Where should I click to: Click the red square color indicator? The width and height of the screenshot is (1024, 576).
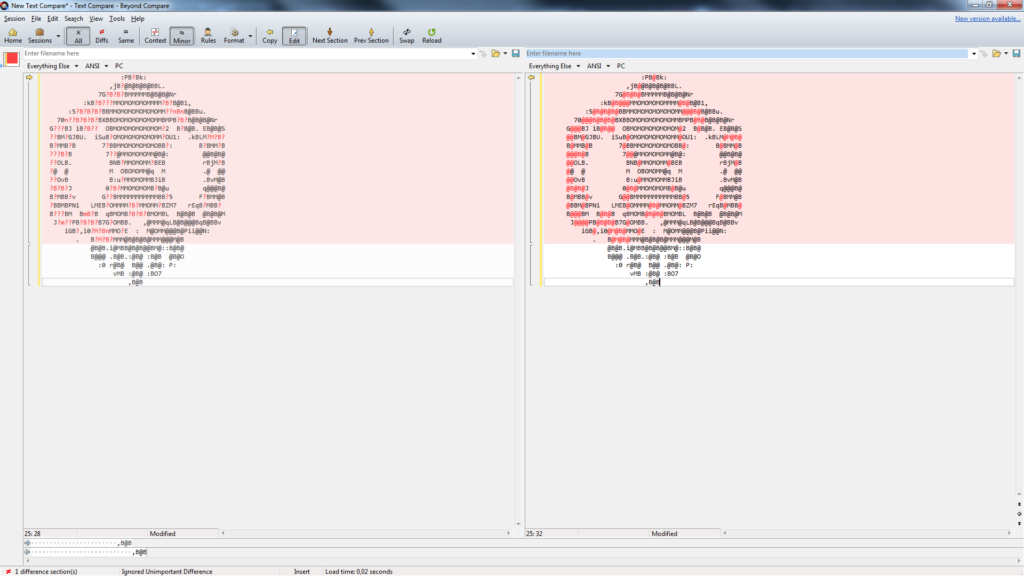pos(12,58)
